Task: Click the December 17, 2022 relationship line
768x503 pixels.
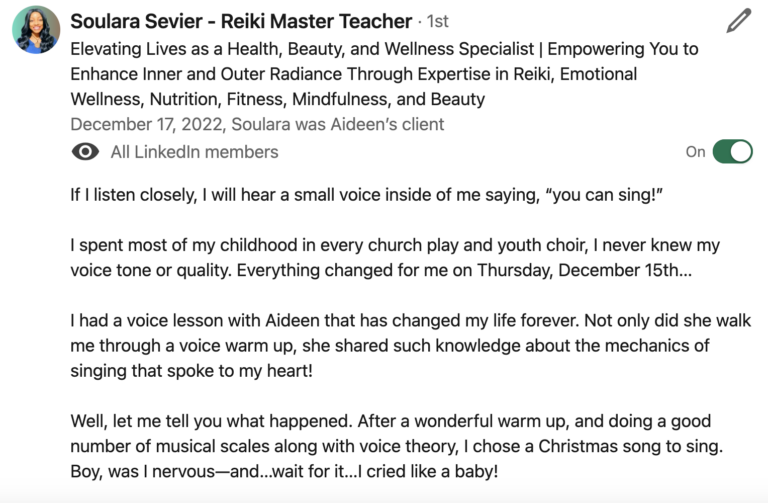Action: point(257,125)
